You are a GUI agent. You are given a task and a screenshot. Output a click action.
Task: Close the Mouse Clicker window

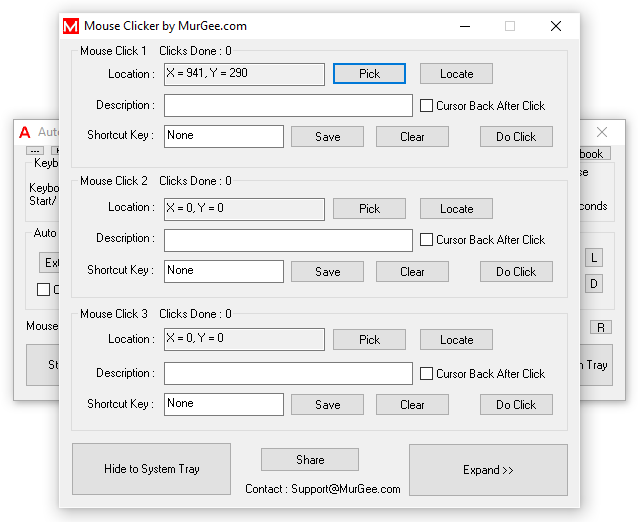(555, 26)
